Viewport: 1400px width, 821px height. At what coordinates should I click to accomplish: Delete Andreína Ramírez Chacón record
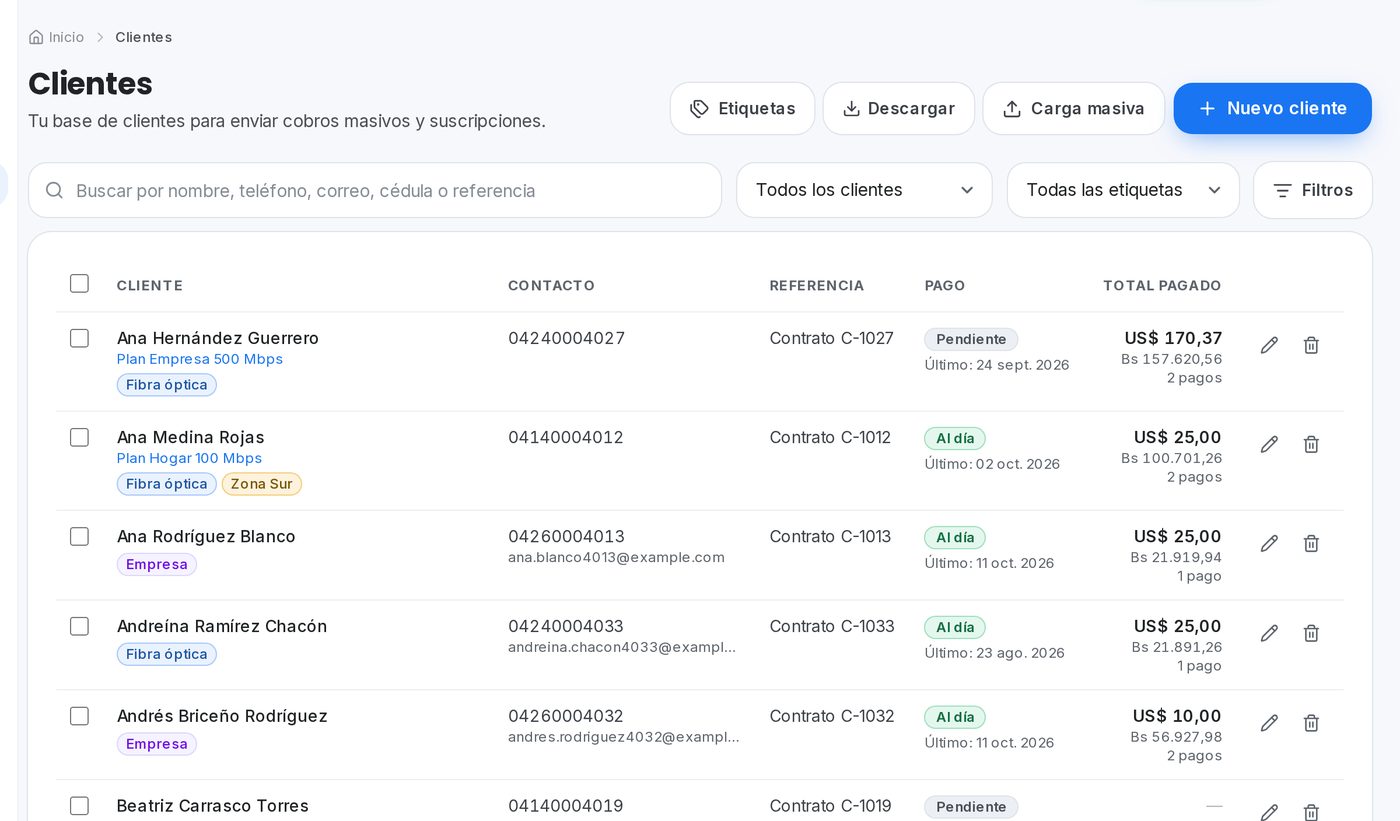click(1311, 633)
